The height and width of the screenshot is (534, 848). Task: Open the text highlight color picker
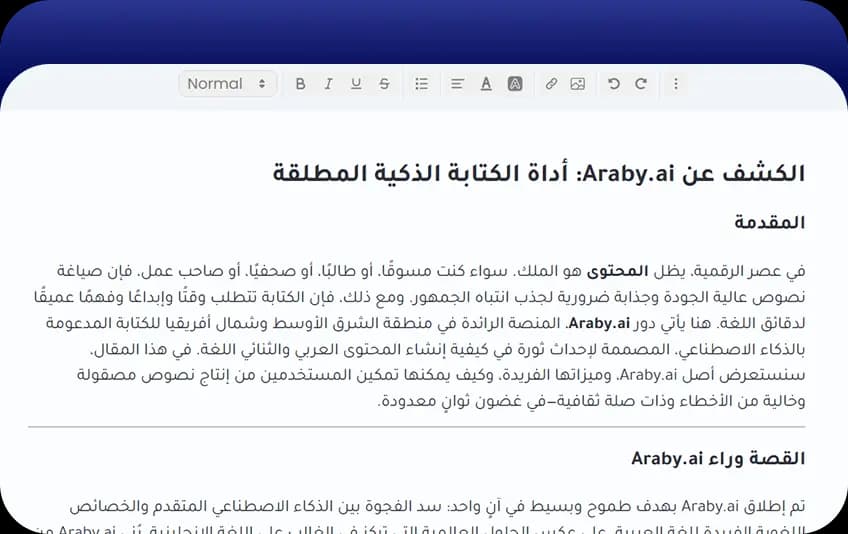(x=515, y=84)
